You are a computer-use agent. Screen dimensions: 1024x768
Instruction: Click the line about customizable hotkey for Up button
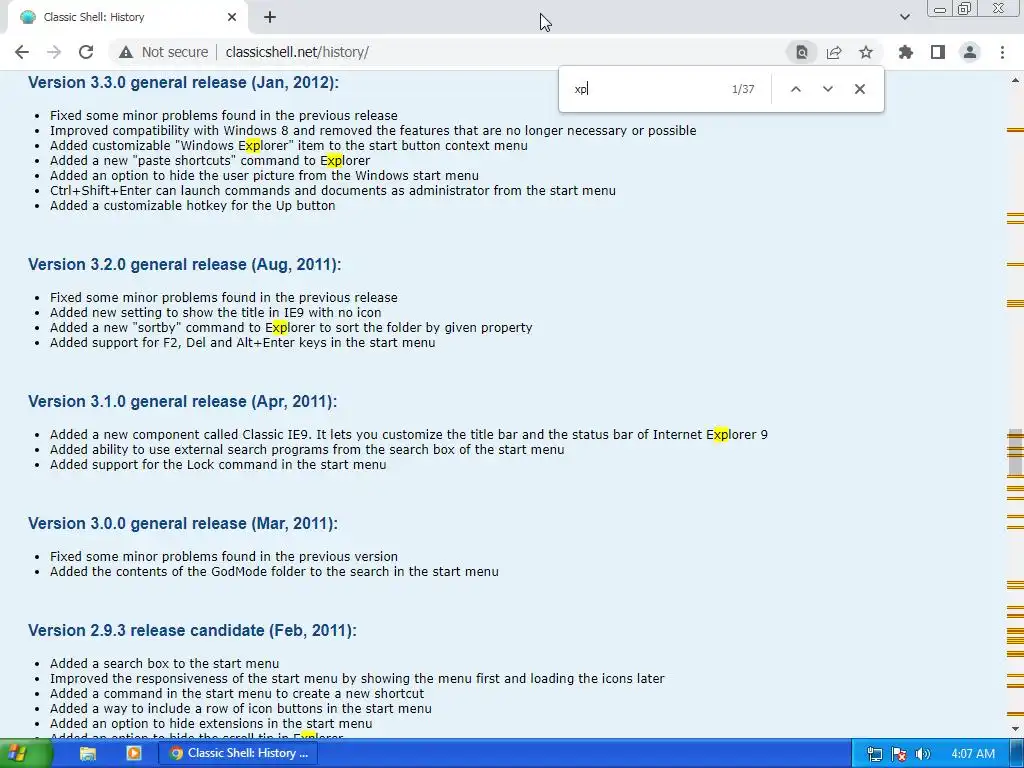pos(193,205)
